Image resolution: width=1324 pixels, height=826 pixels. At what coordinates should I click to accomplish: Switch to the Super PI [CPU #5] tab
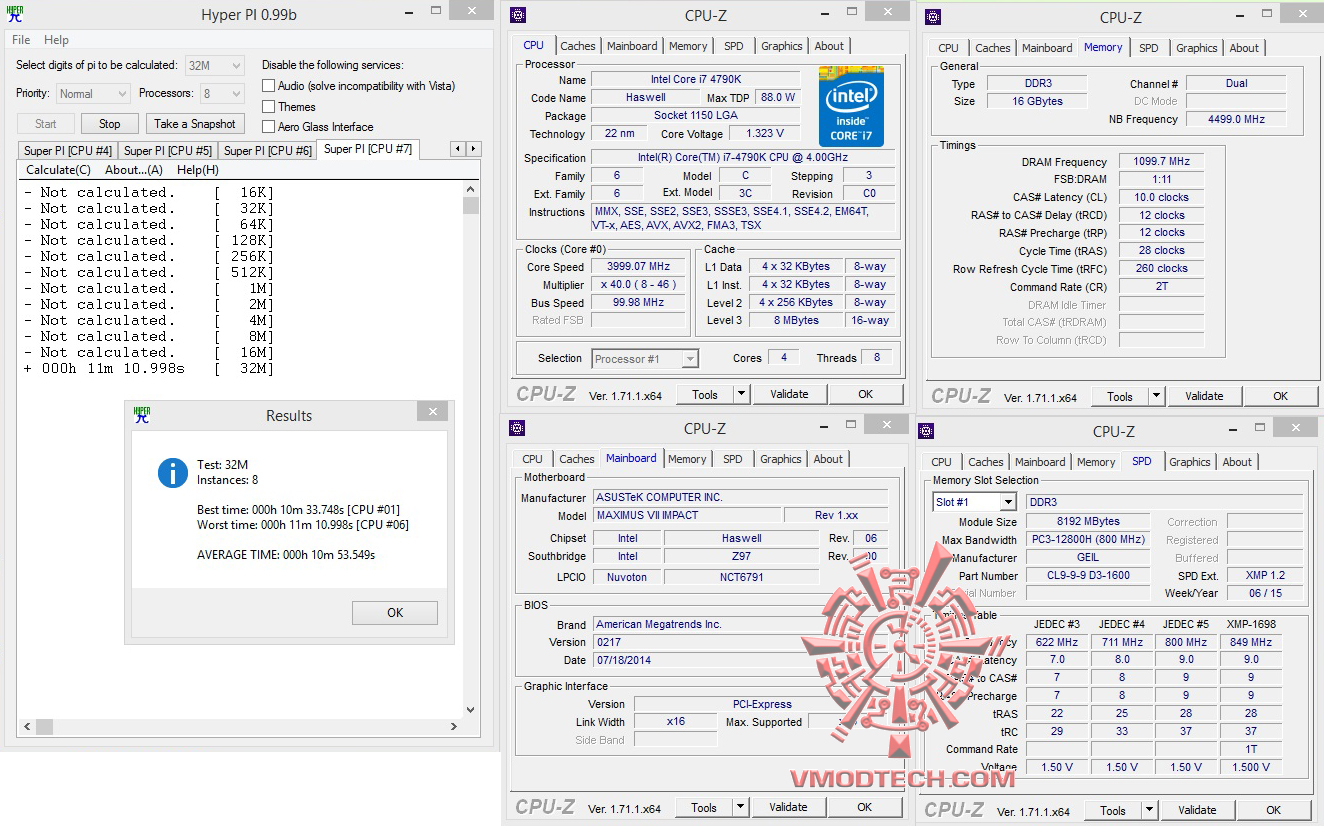tap(168, 151)
